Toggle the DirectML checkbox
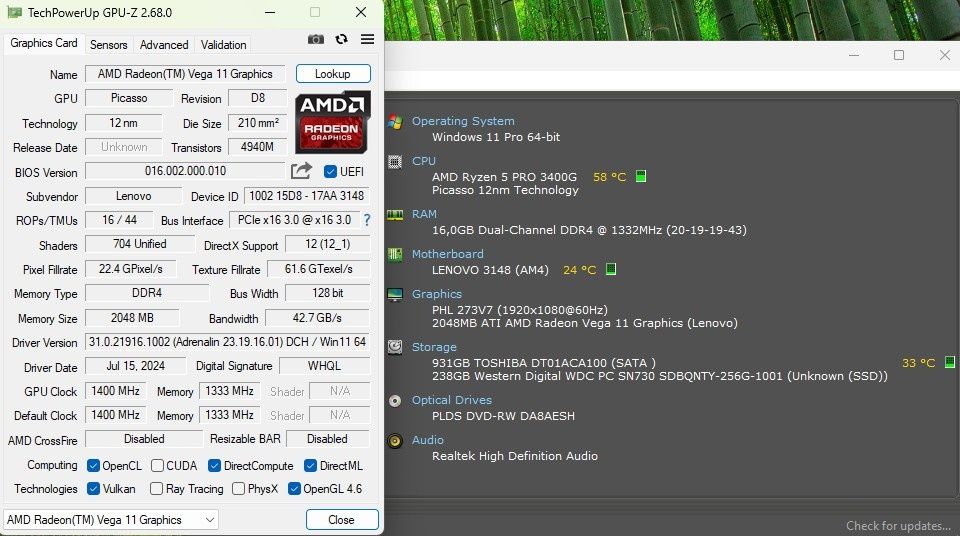 click(310, 466)
